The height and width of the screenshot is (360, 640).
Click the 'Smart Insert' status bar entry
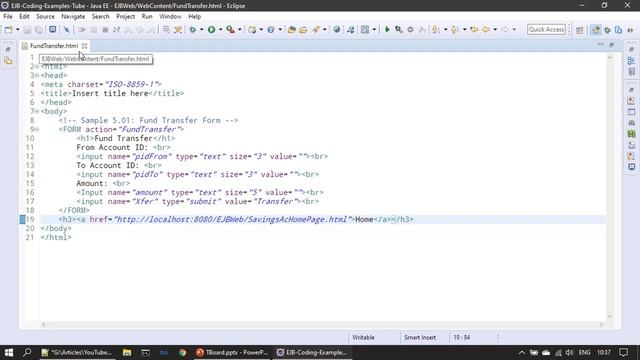420,338
